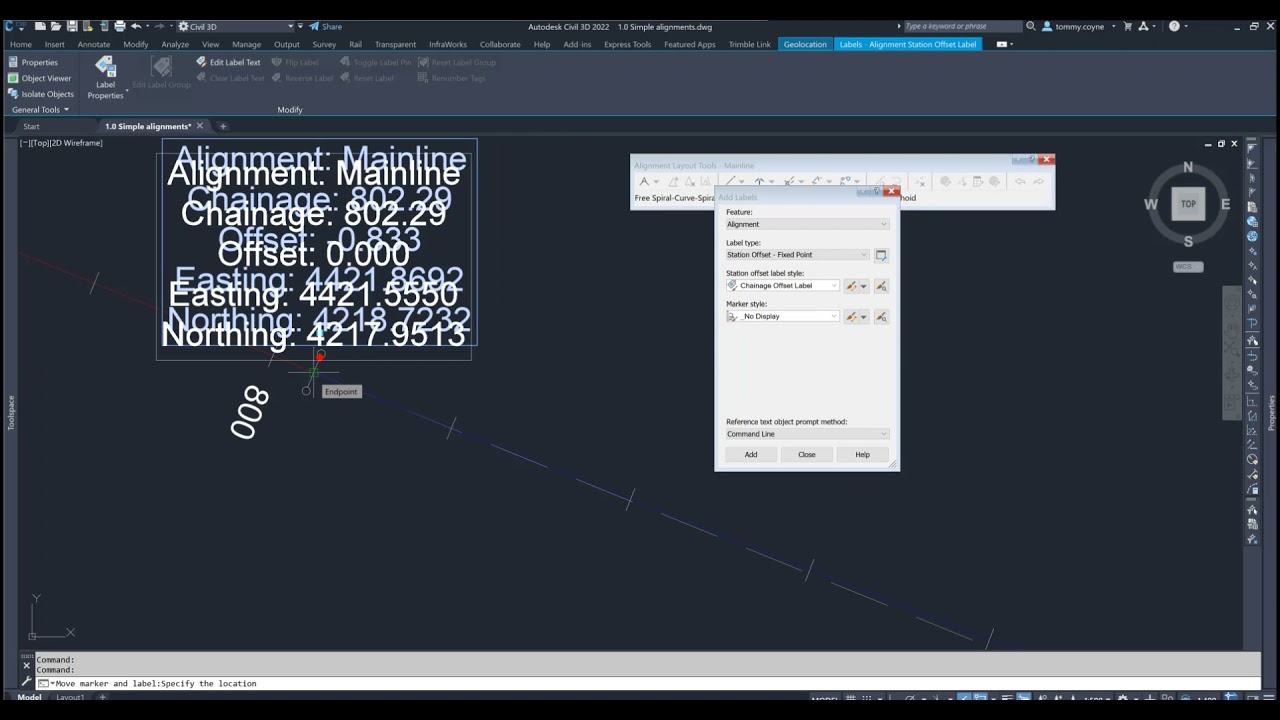Click the Autodesk account triangle icon
Image resolution: width=1280 pixels, height=720 pixels.
point(1144,26)
